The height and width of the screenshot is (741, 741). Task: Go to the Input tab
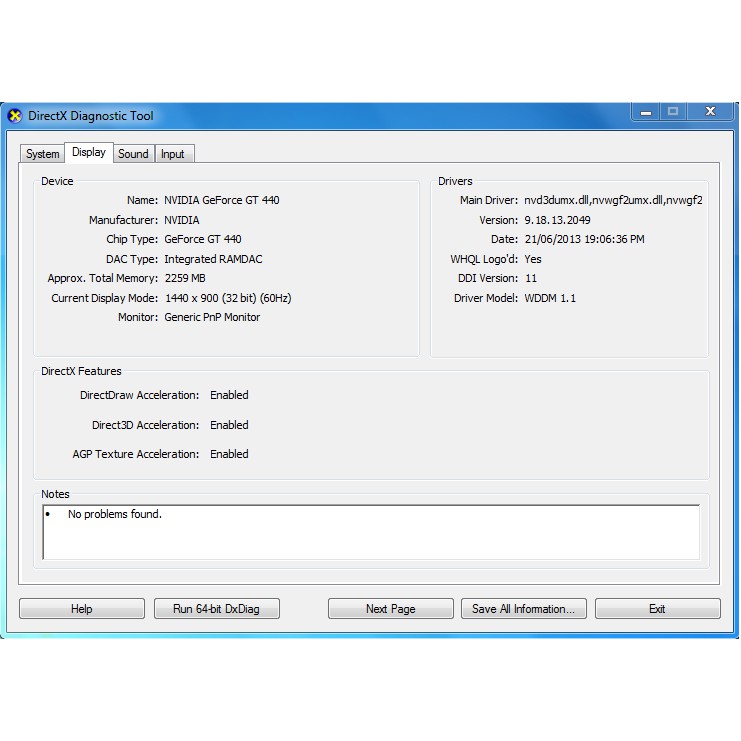coord(173,154)
